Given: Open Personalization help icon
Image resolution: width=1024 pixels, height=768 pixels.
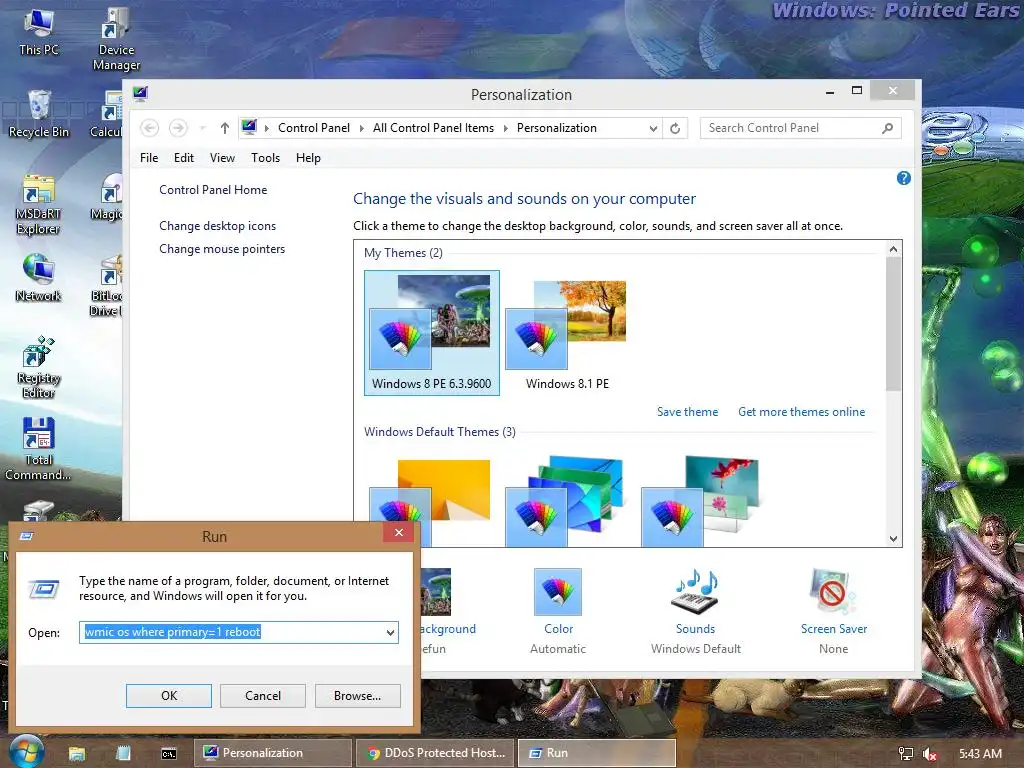Looking at the screenshot, I should [904, 178].
